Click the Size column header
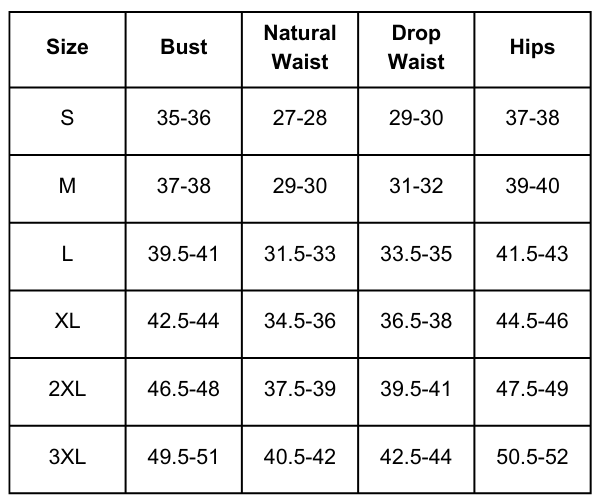This screenshot has width=600, height=500. [67, 47]
